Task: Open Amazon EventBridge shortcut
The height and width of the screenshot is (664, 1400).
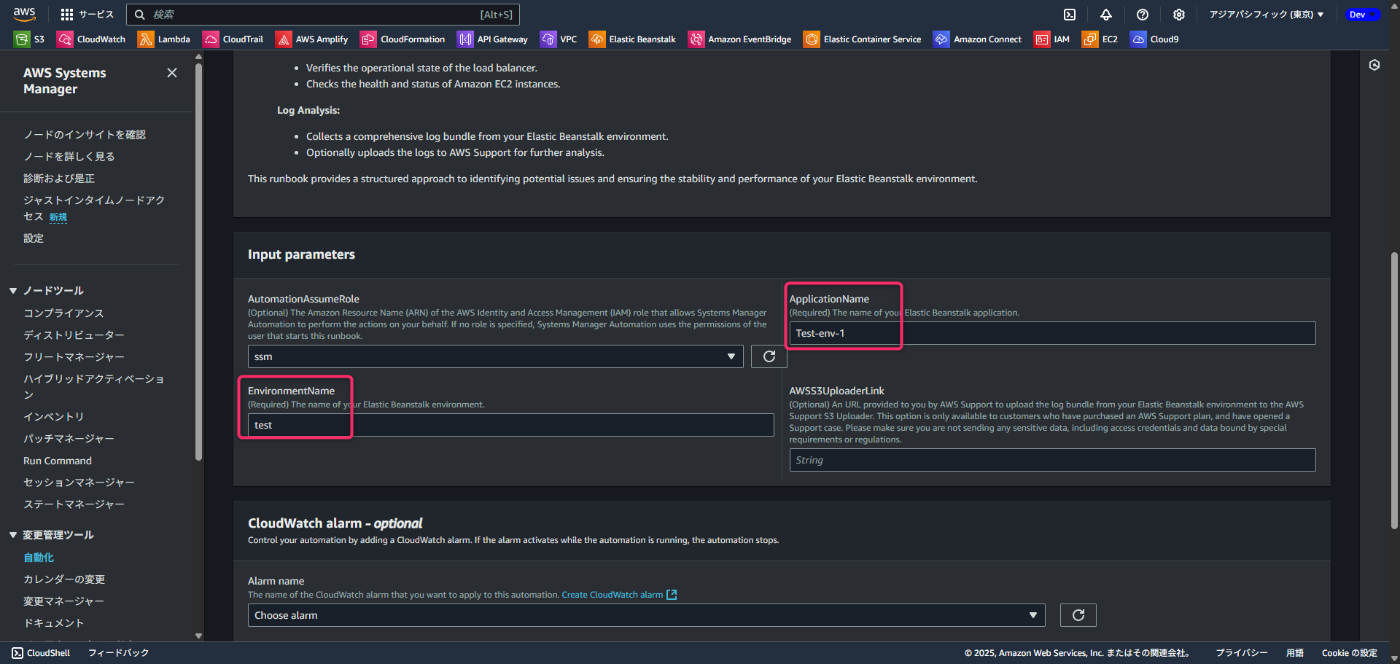Action: click(740, 40)
